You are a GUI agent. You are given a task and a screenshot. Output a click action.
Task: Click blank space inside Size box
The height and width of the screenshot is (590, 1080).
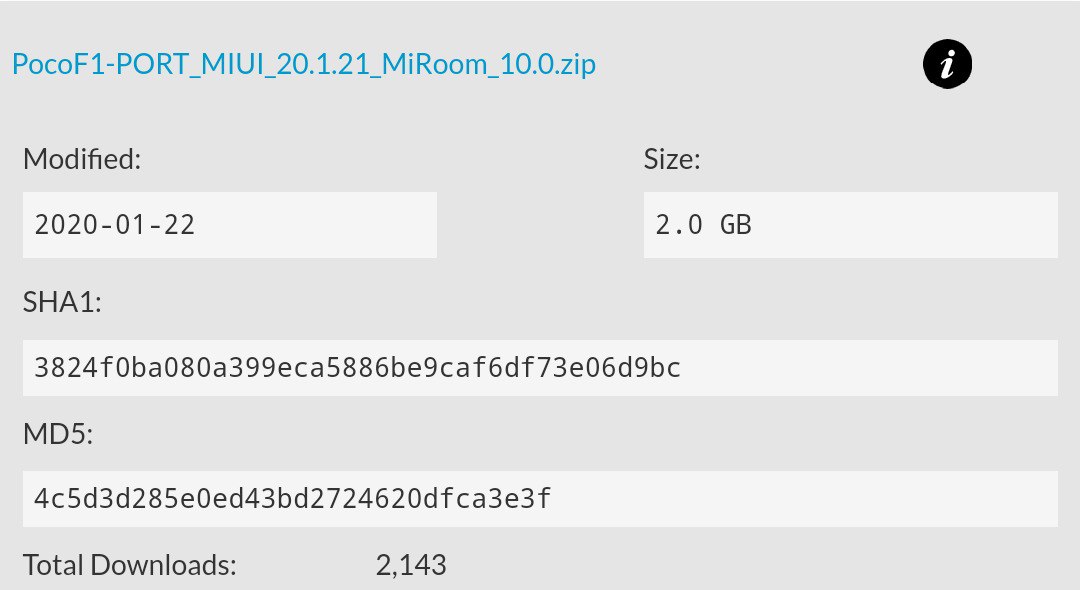point(905,225)
